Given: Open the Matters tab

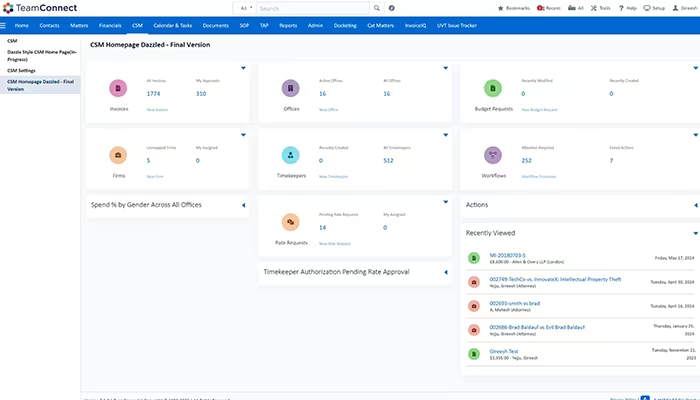Looking at the screenshot, I should click(79, 25).
